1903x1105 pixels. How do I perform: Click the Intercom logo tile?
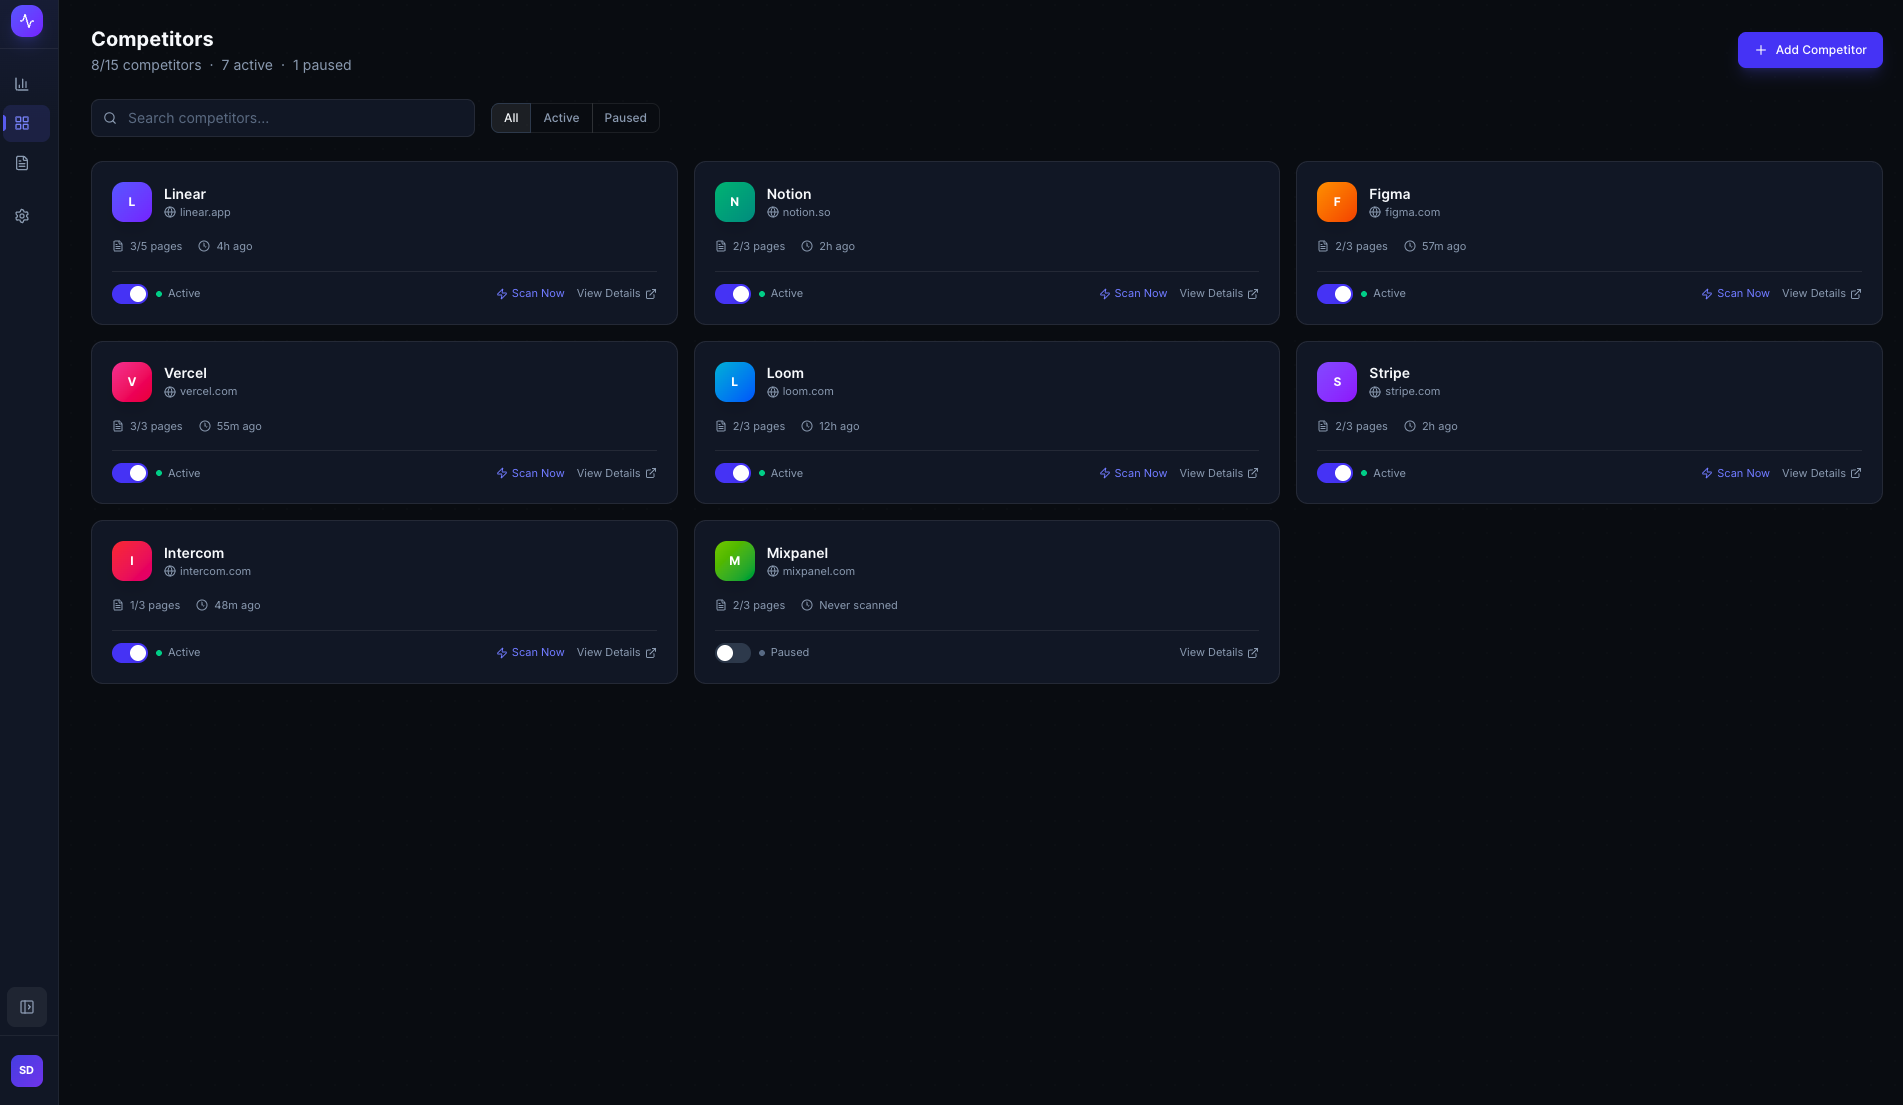132,561
